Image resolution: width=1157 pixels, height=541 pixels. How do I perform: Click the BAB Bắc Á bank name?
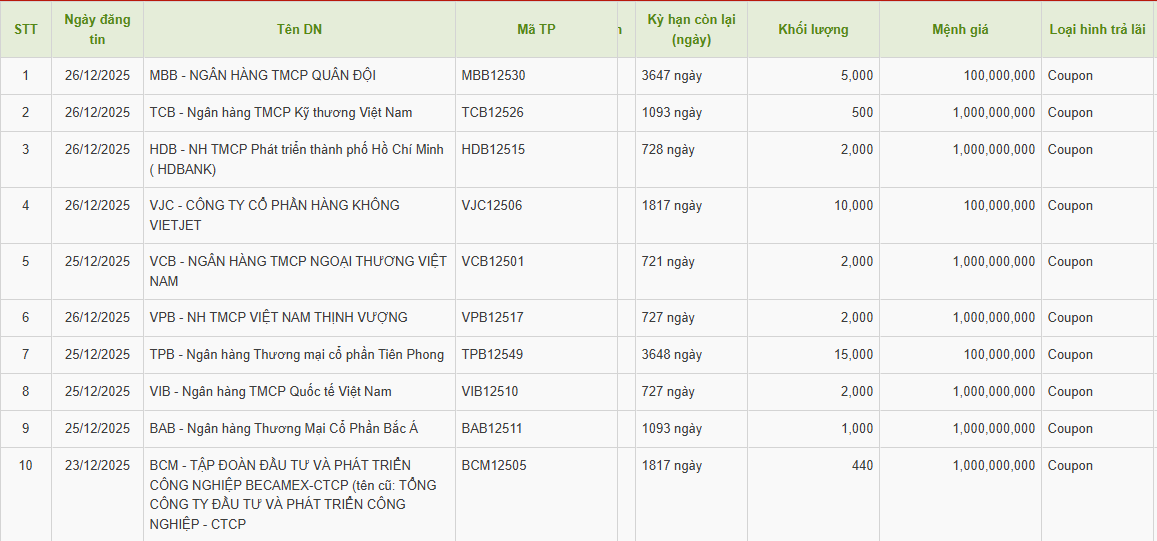pos(283,429)
